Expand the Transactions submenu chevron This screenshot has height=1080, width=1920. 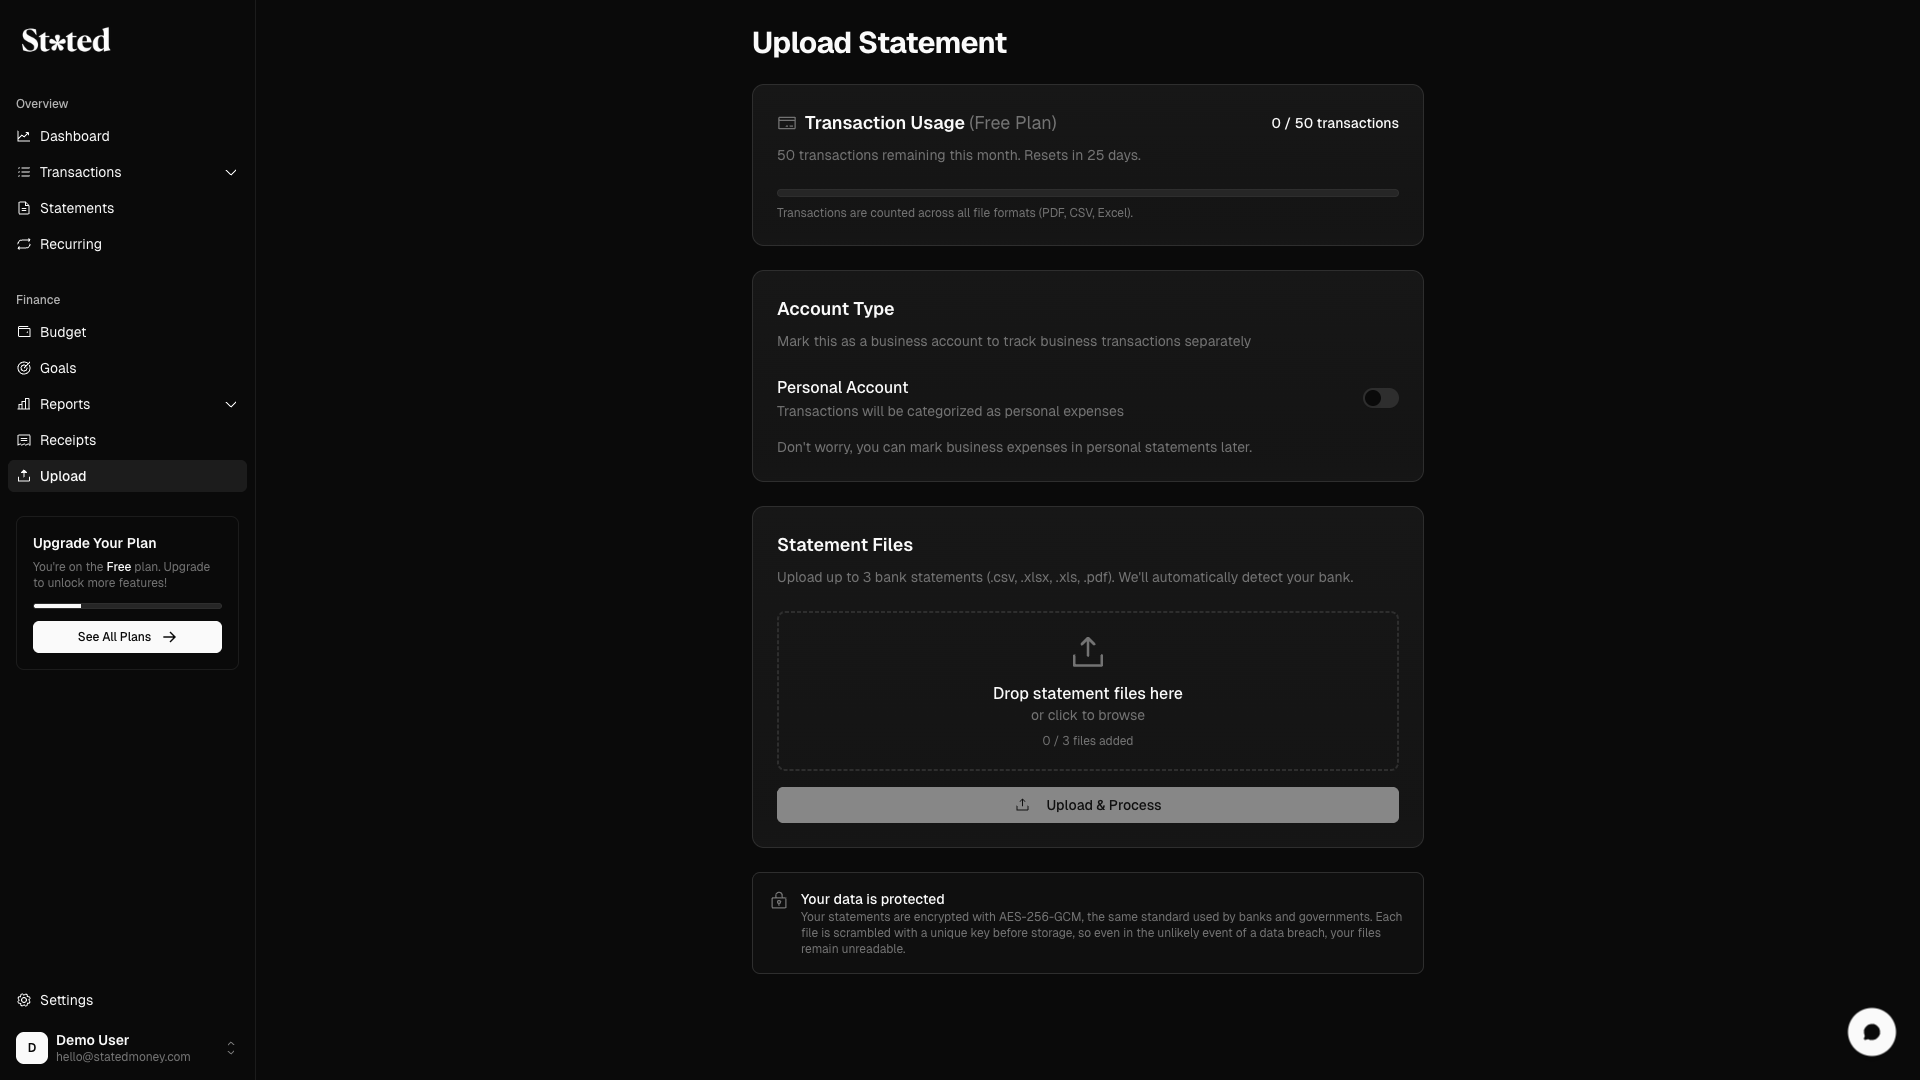pos(231,172)
